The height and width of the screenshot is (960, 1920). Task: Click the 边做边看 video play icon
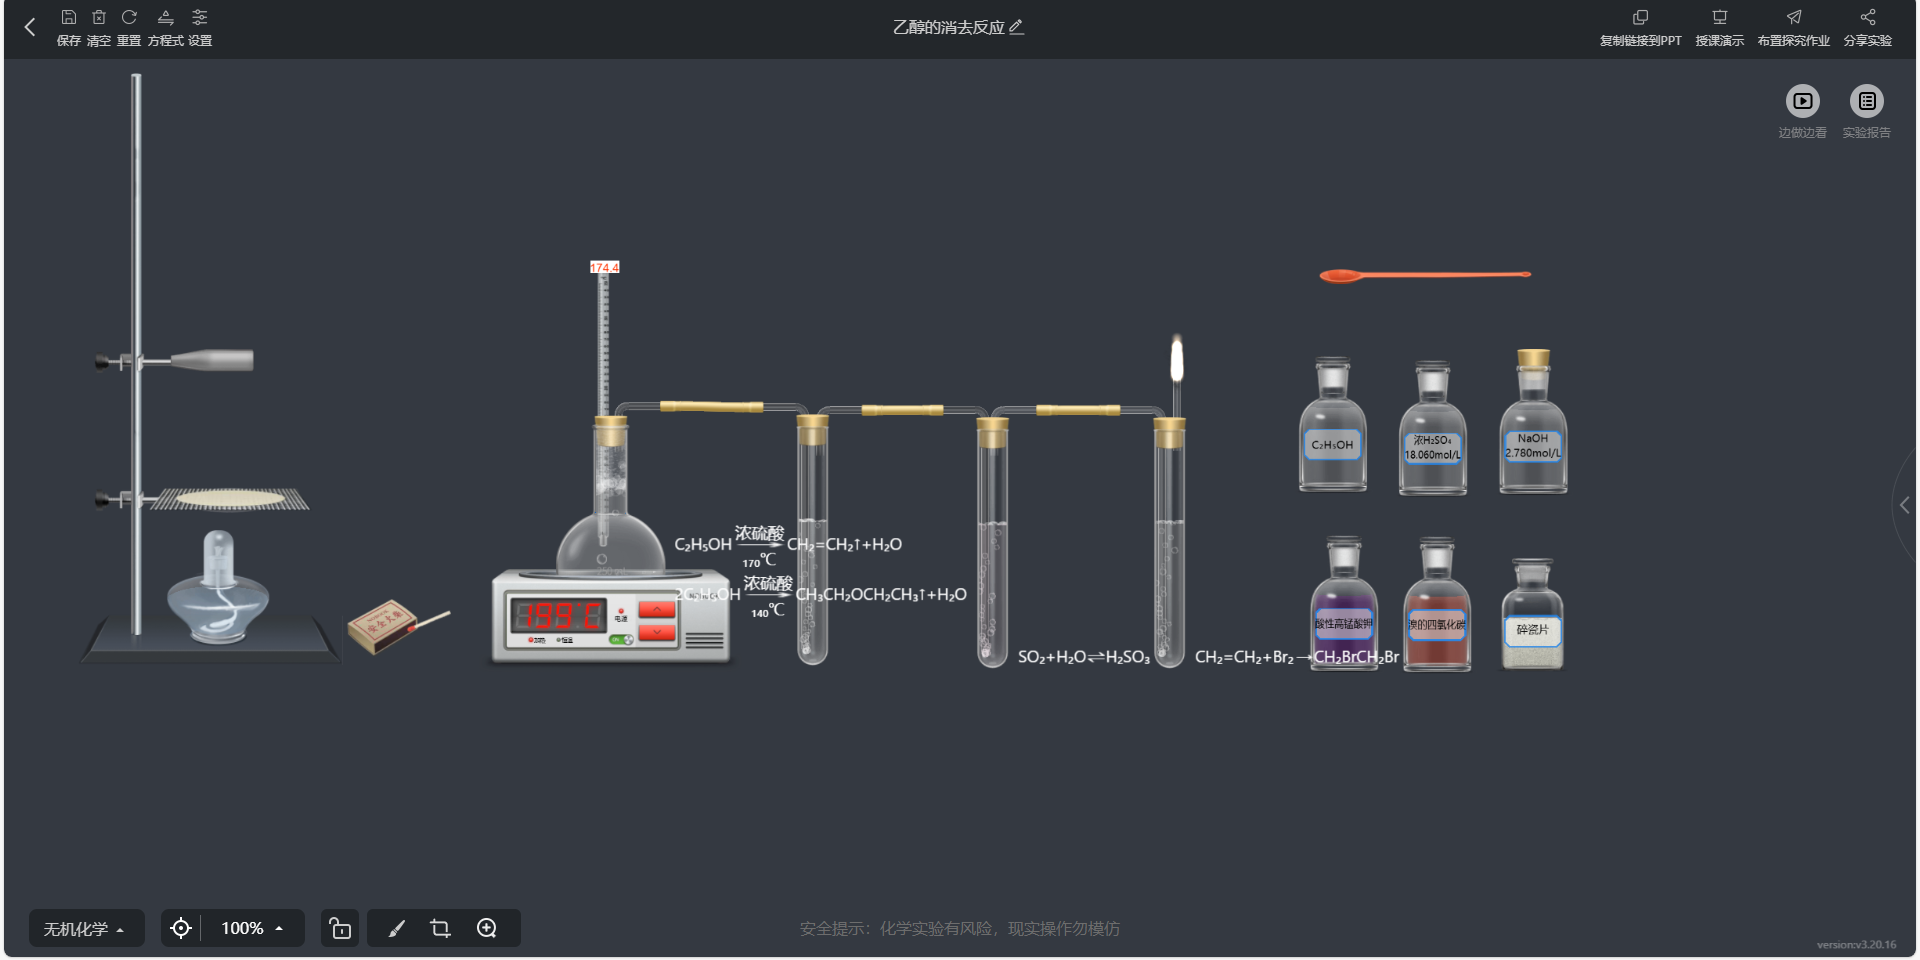click(1802, 101)
